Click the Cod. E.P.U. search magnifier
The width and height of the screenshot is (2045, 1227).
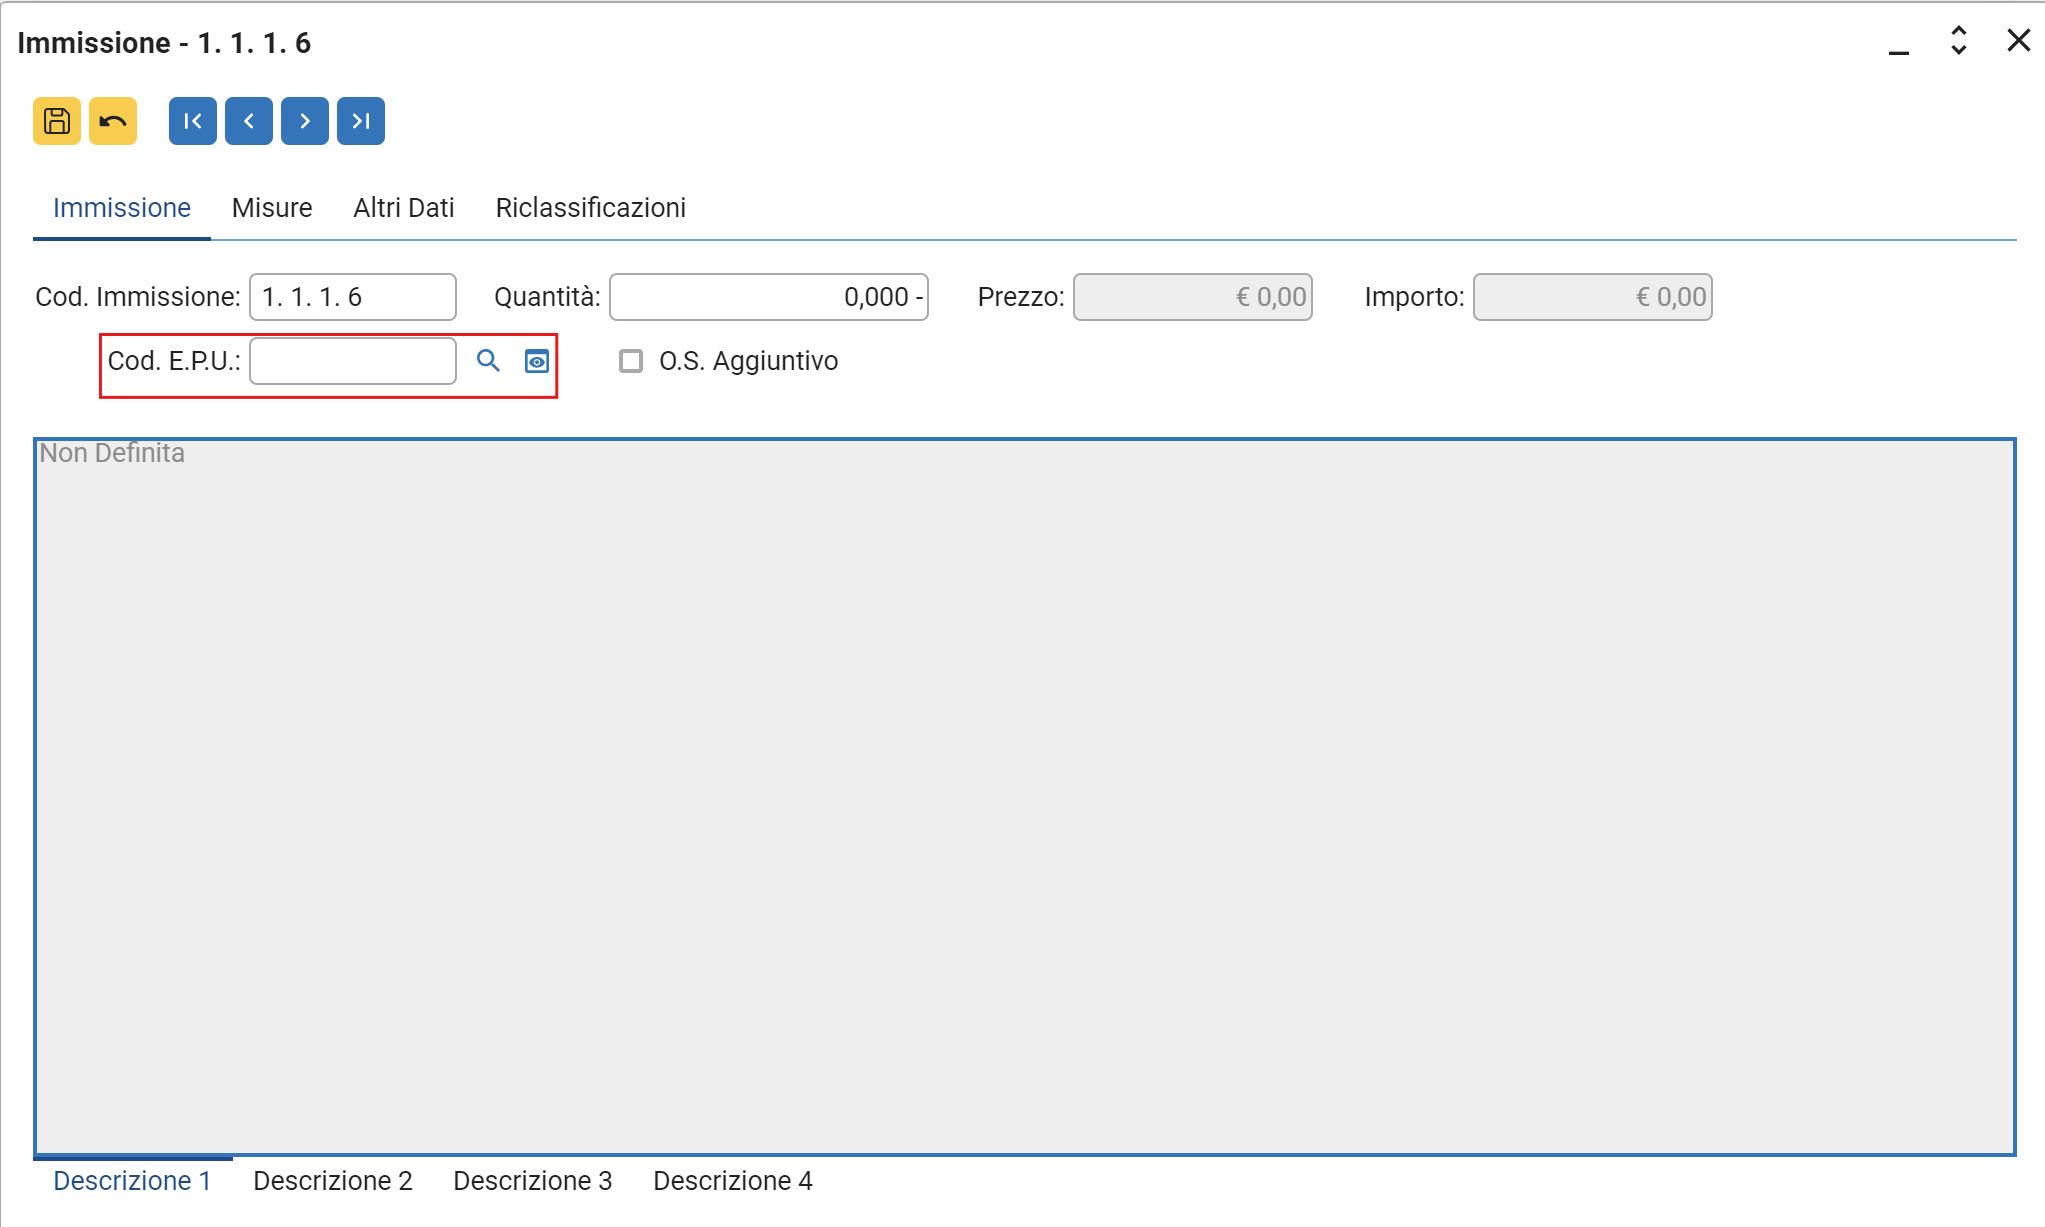488,361
